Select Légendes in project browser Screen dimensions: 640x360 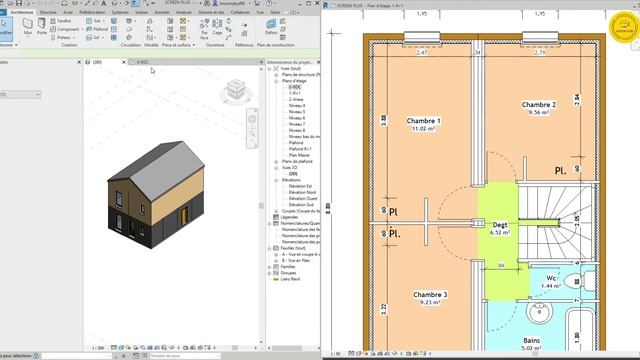click(289, 217)
